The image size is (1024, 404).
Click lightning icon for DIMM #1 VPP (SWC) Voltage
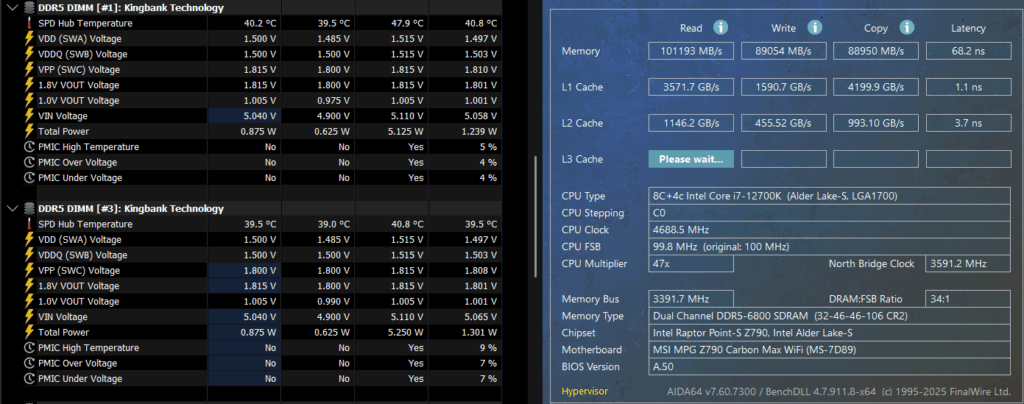29,70
